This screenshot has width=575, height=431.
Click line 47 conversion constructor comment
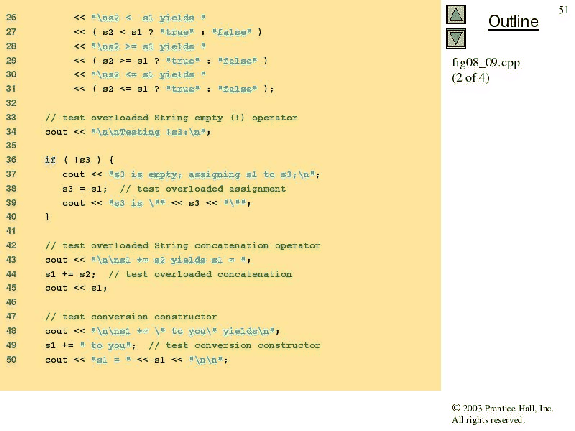point(131,316)
